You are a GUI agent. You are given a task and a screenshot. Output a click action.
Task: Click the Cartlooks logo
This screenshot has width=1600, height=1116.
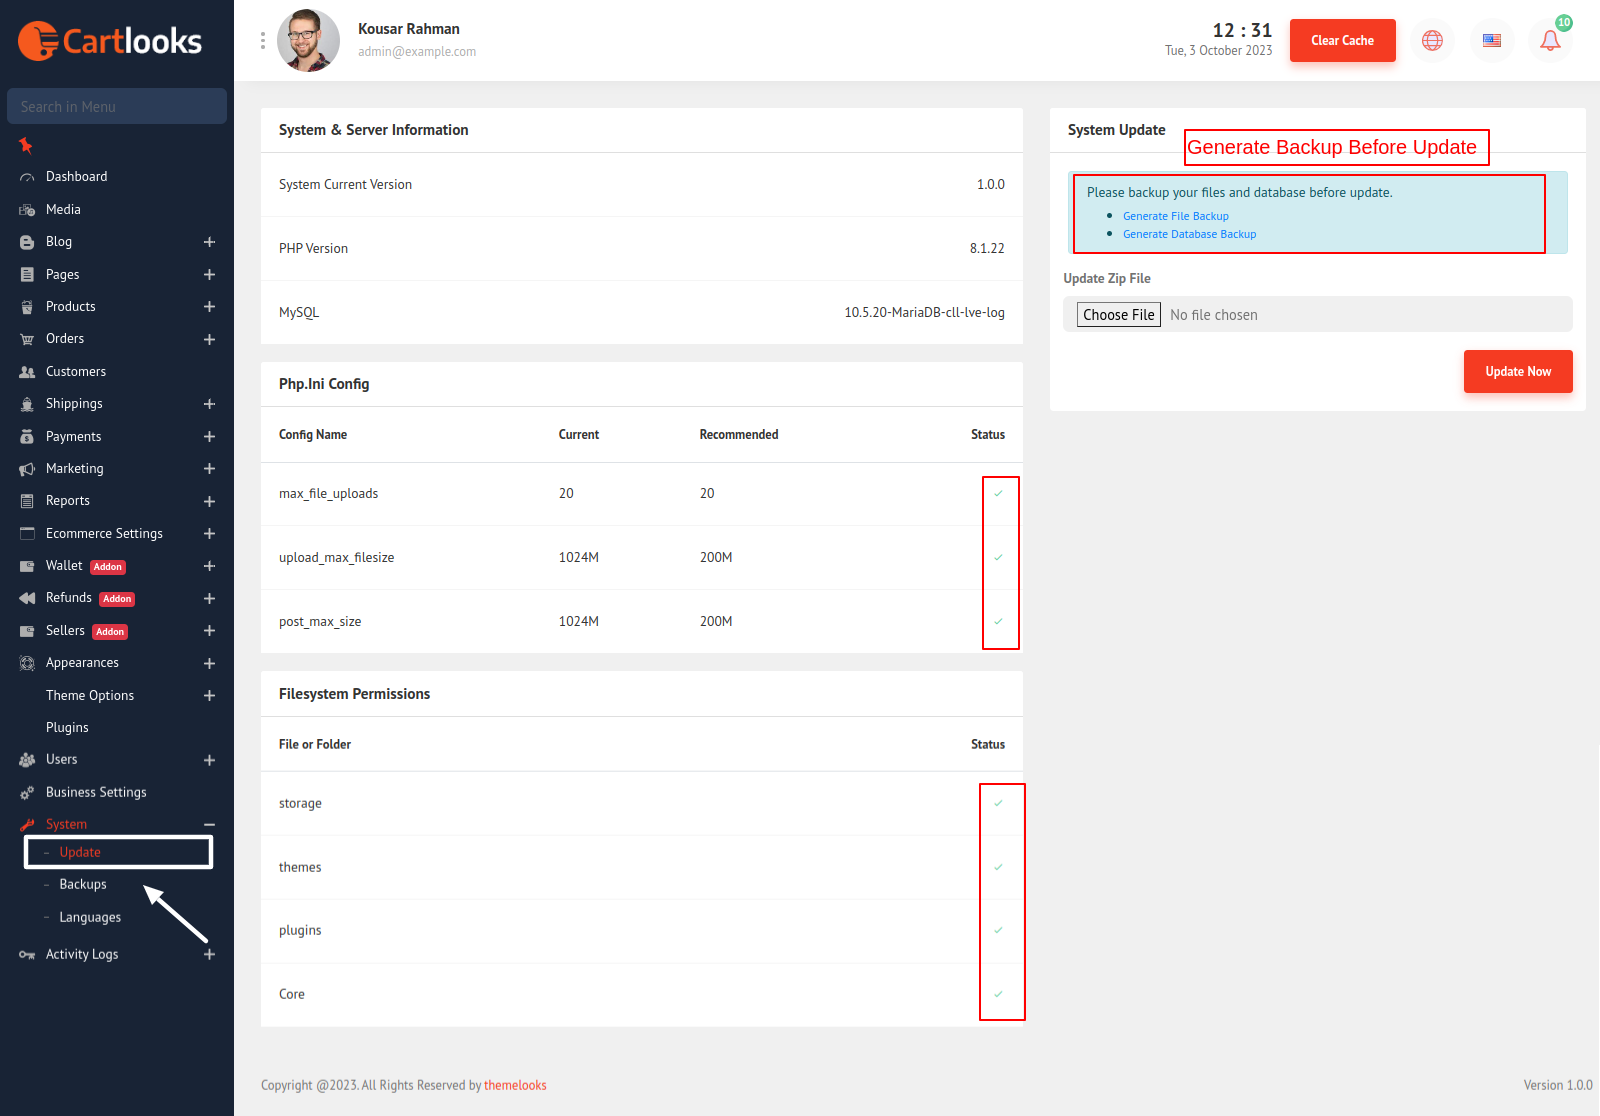click(110, 41)
